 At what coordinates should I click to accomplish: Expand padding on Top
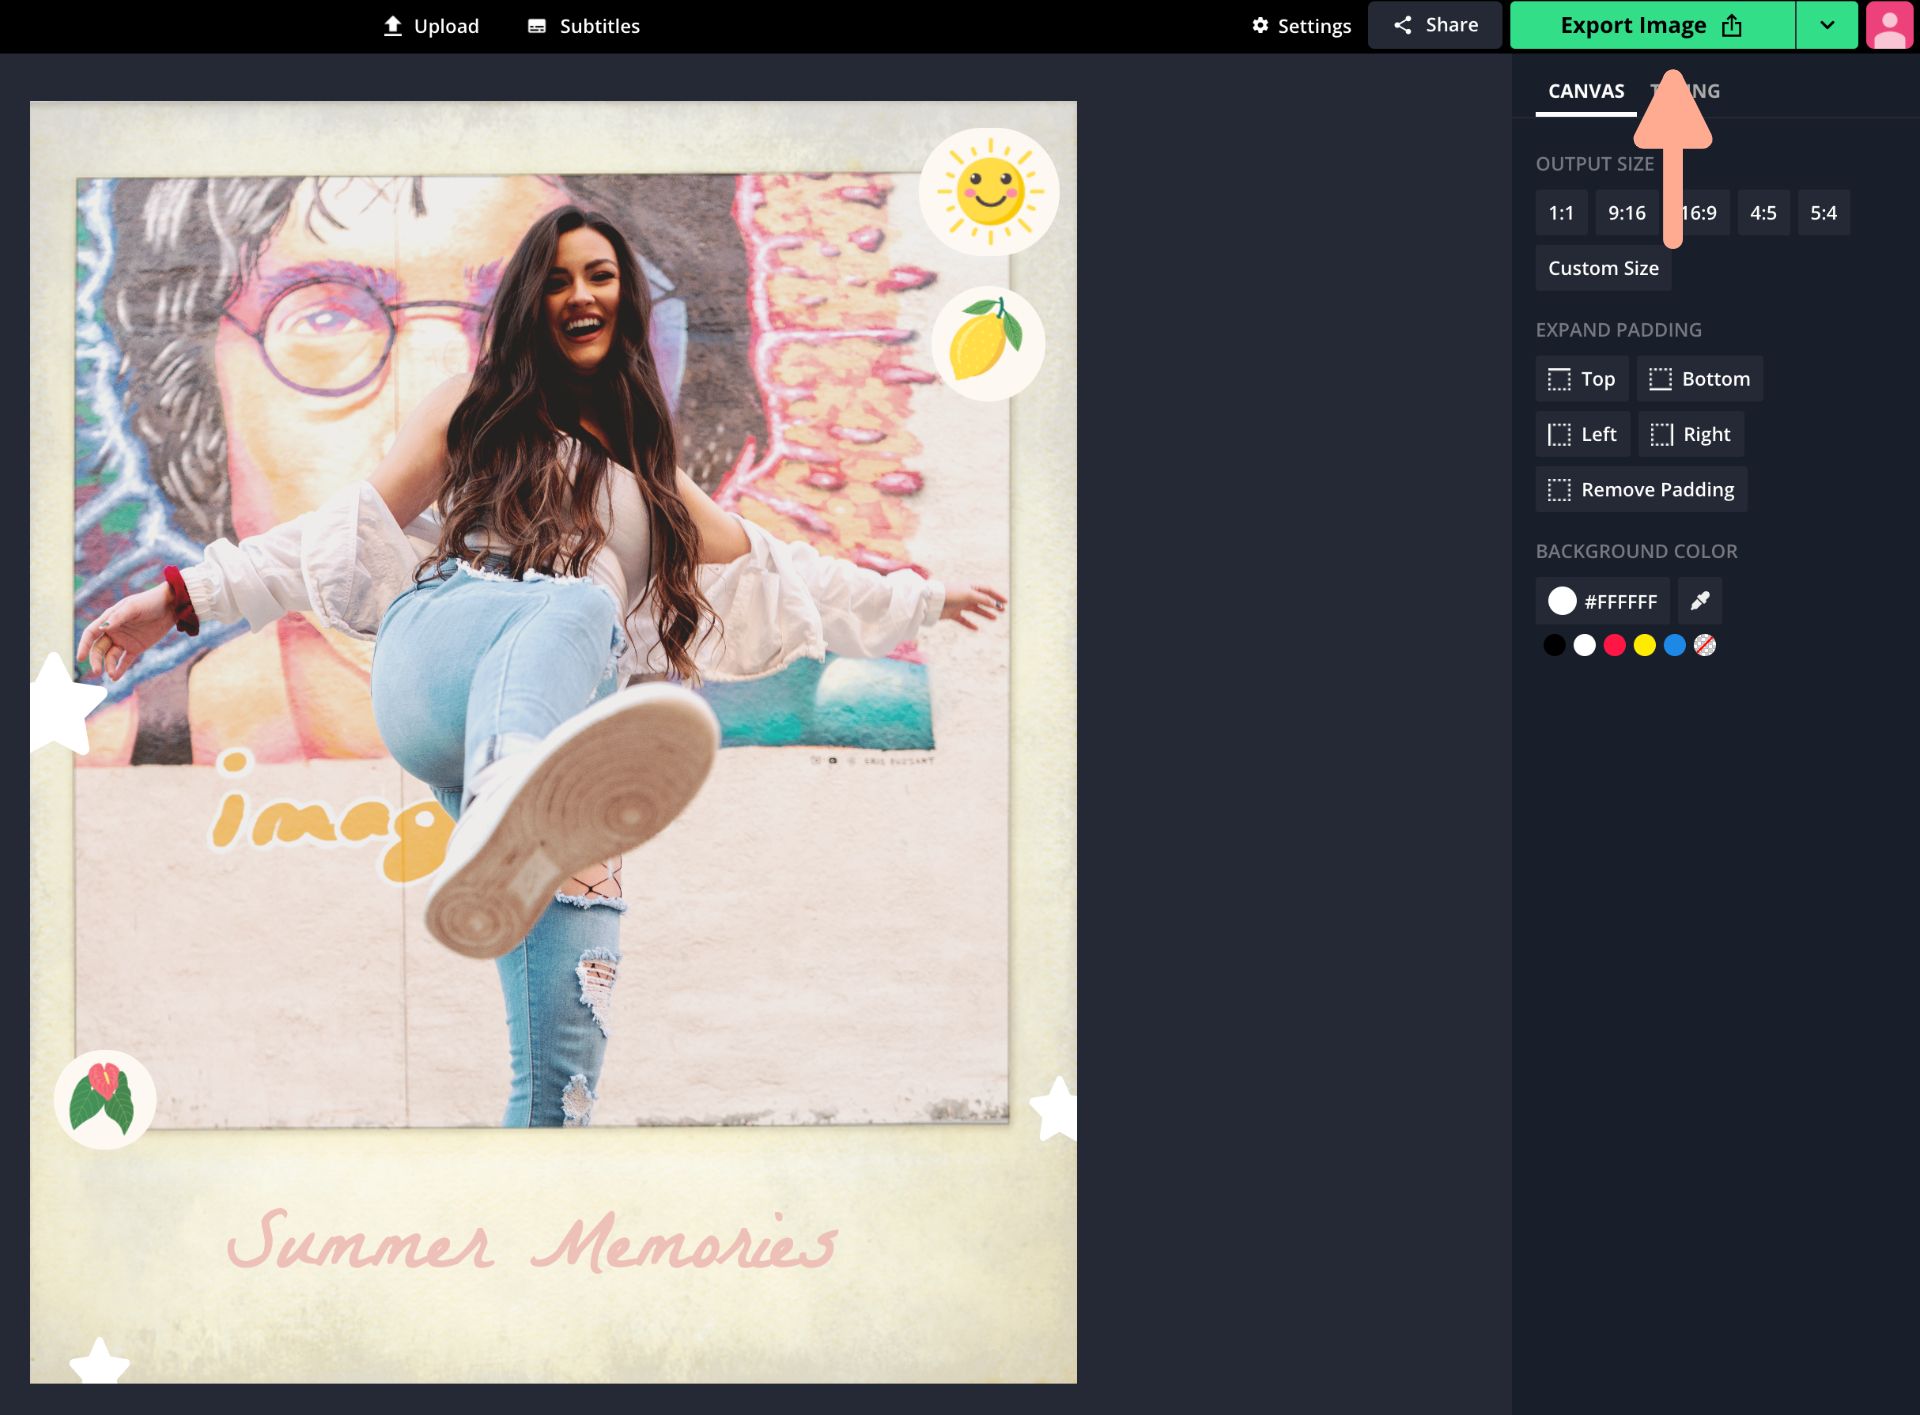1582,379
